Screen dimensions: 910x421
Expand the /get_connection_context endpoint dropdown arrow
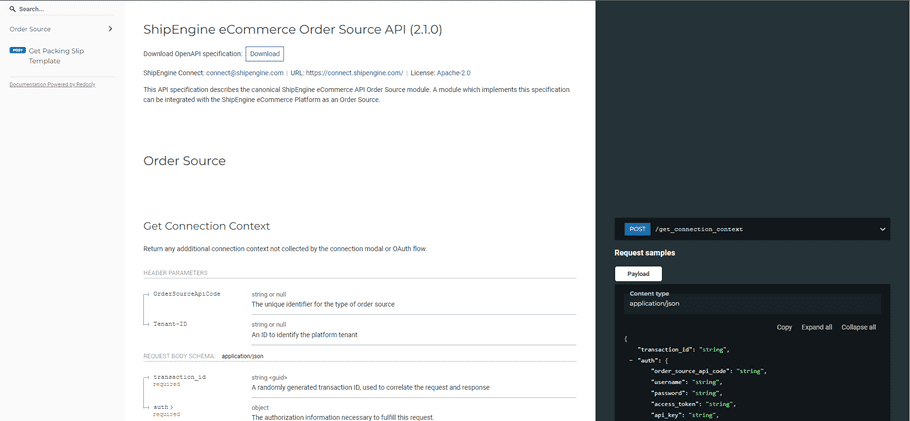coord(882,229)
